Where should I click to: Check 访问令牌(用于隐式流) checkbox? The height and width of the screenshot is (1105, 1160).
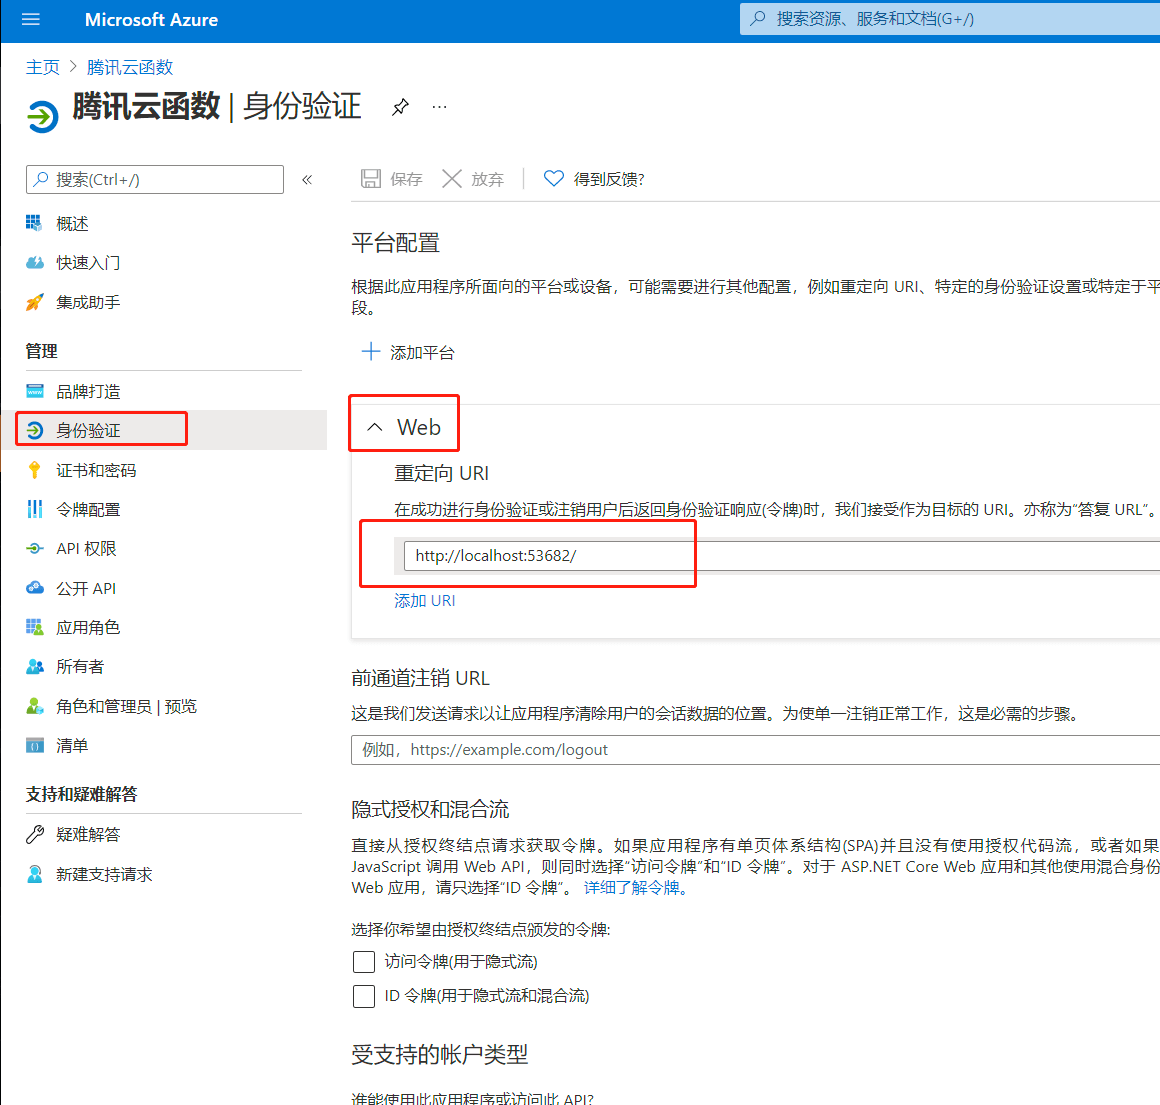point(364,962)
